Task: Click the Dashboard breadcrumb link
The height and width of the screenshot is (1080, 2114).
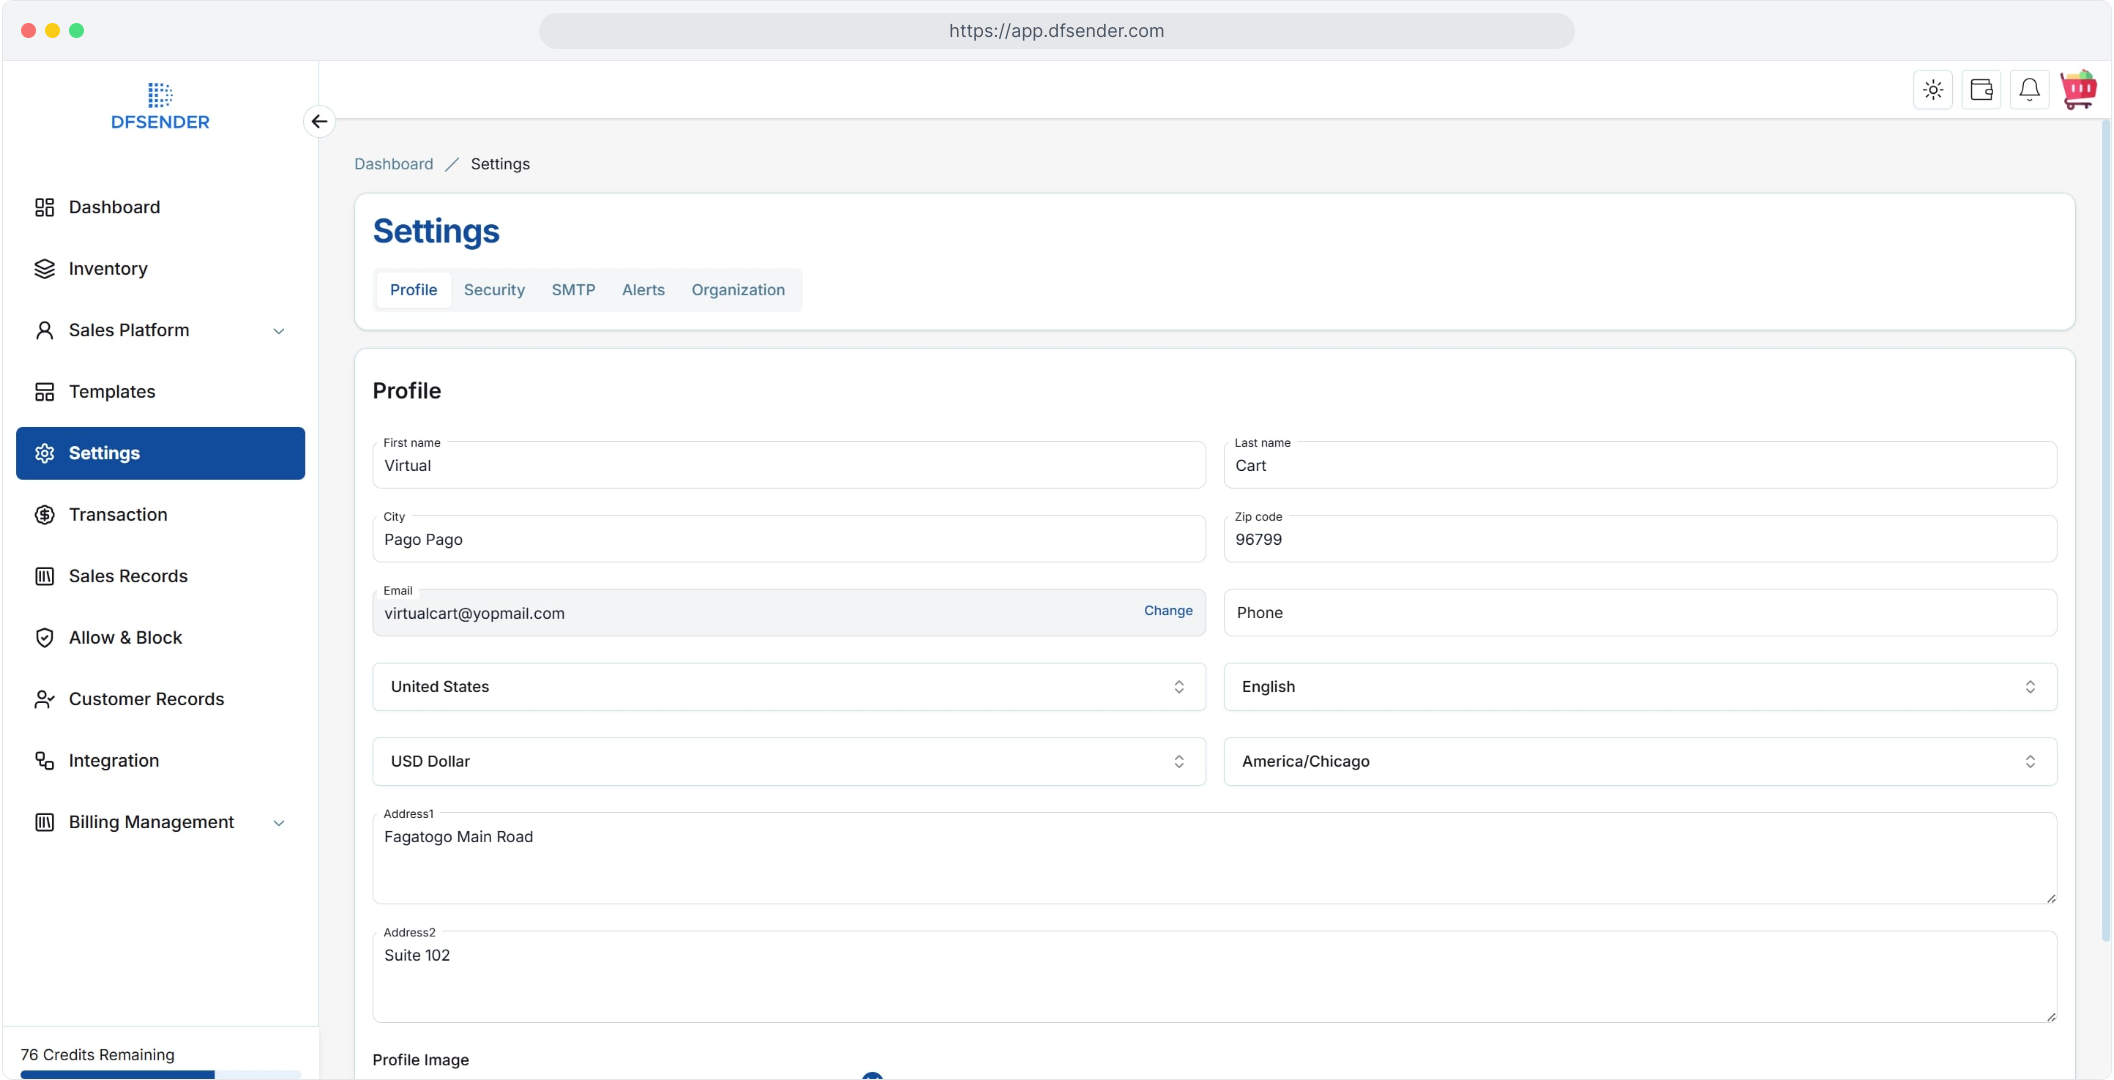Action: click(393, 164)
